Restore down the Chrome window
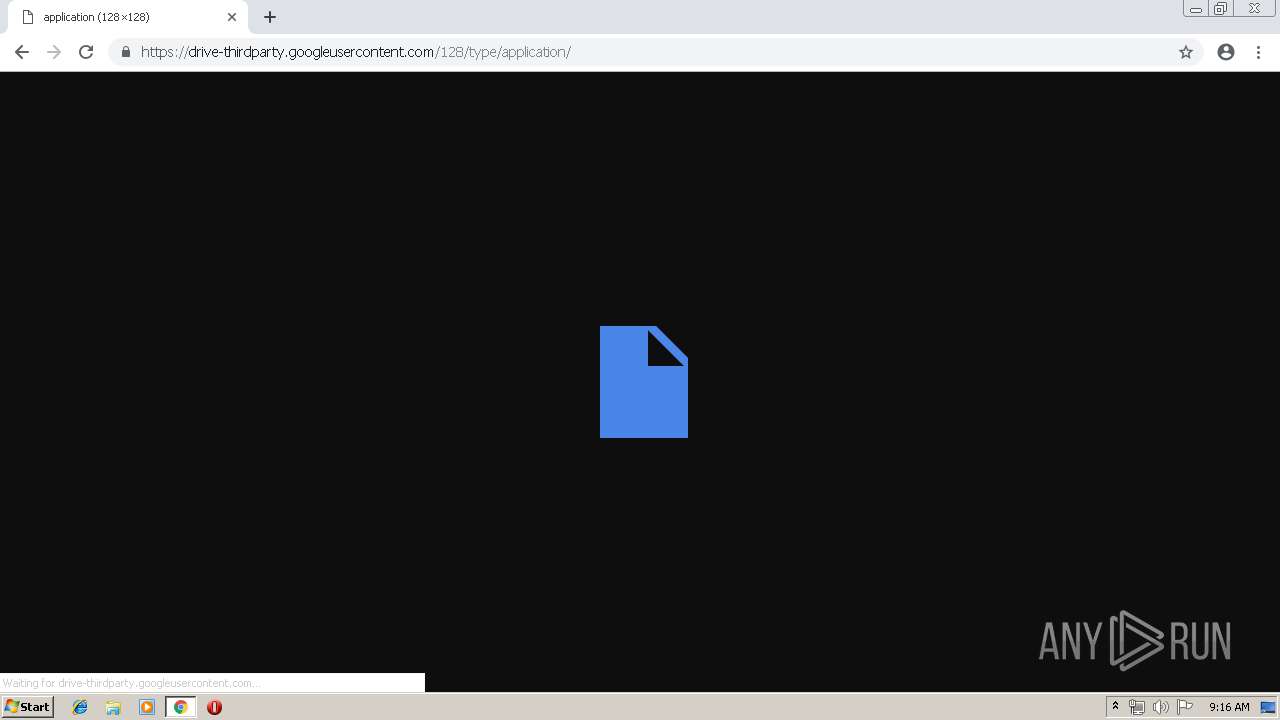Screen dimensions: 1280x720 coord(1220,9)
